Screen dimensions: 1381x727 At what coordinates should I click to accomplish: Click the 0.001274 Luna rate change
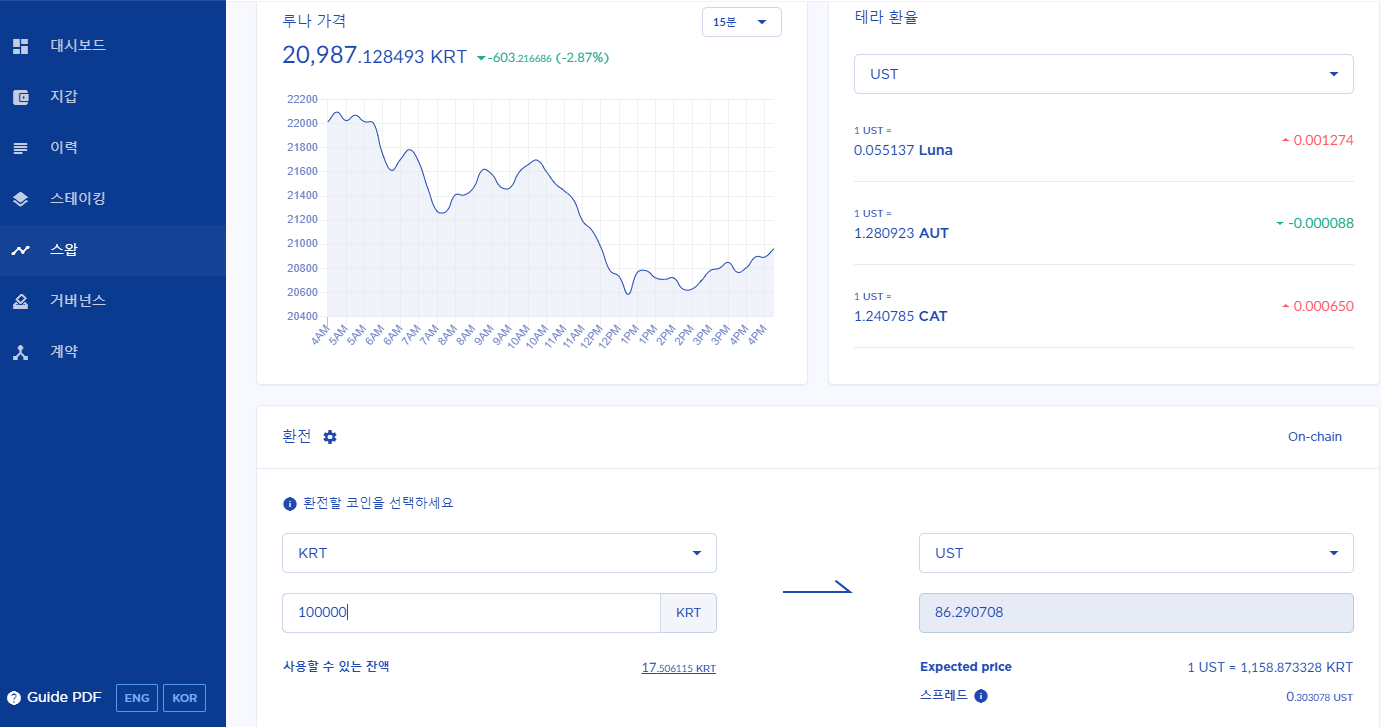click(1317, 141)
